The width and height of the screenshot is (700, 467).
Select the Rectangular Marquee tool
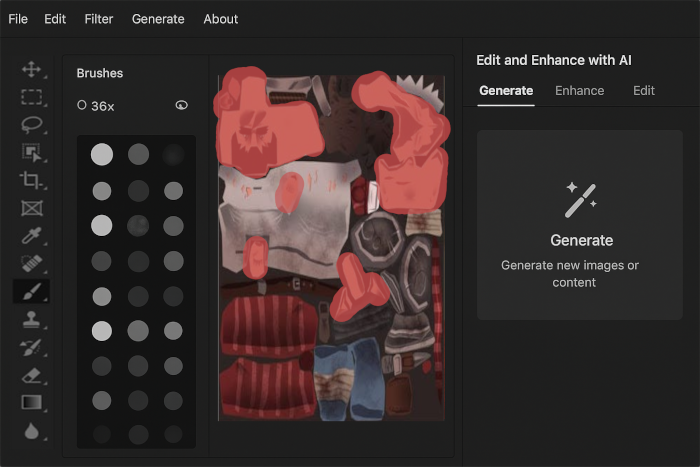click(31, 97)
